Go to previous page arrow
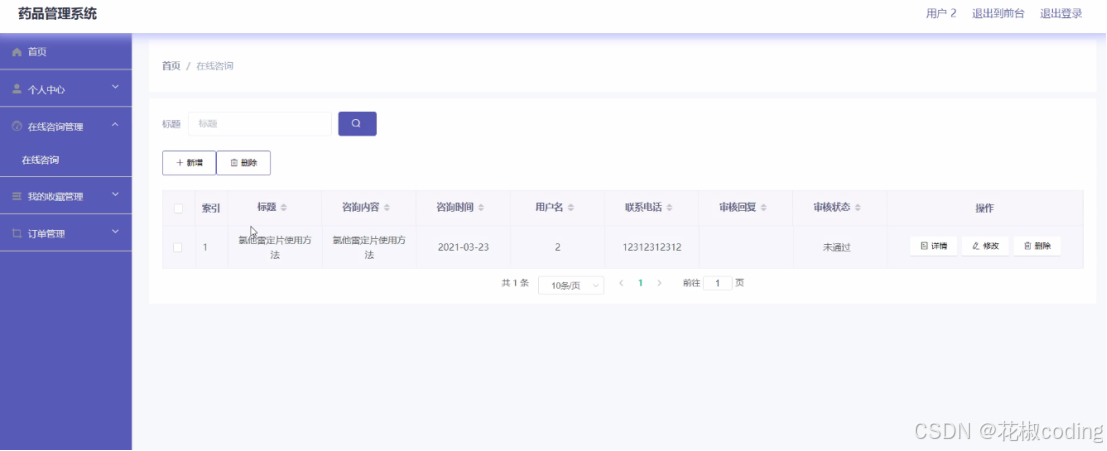 point(621,283)
